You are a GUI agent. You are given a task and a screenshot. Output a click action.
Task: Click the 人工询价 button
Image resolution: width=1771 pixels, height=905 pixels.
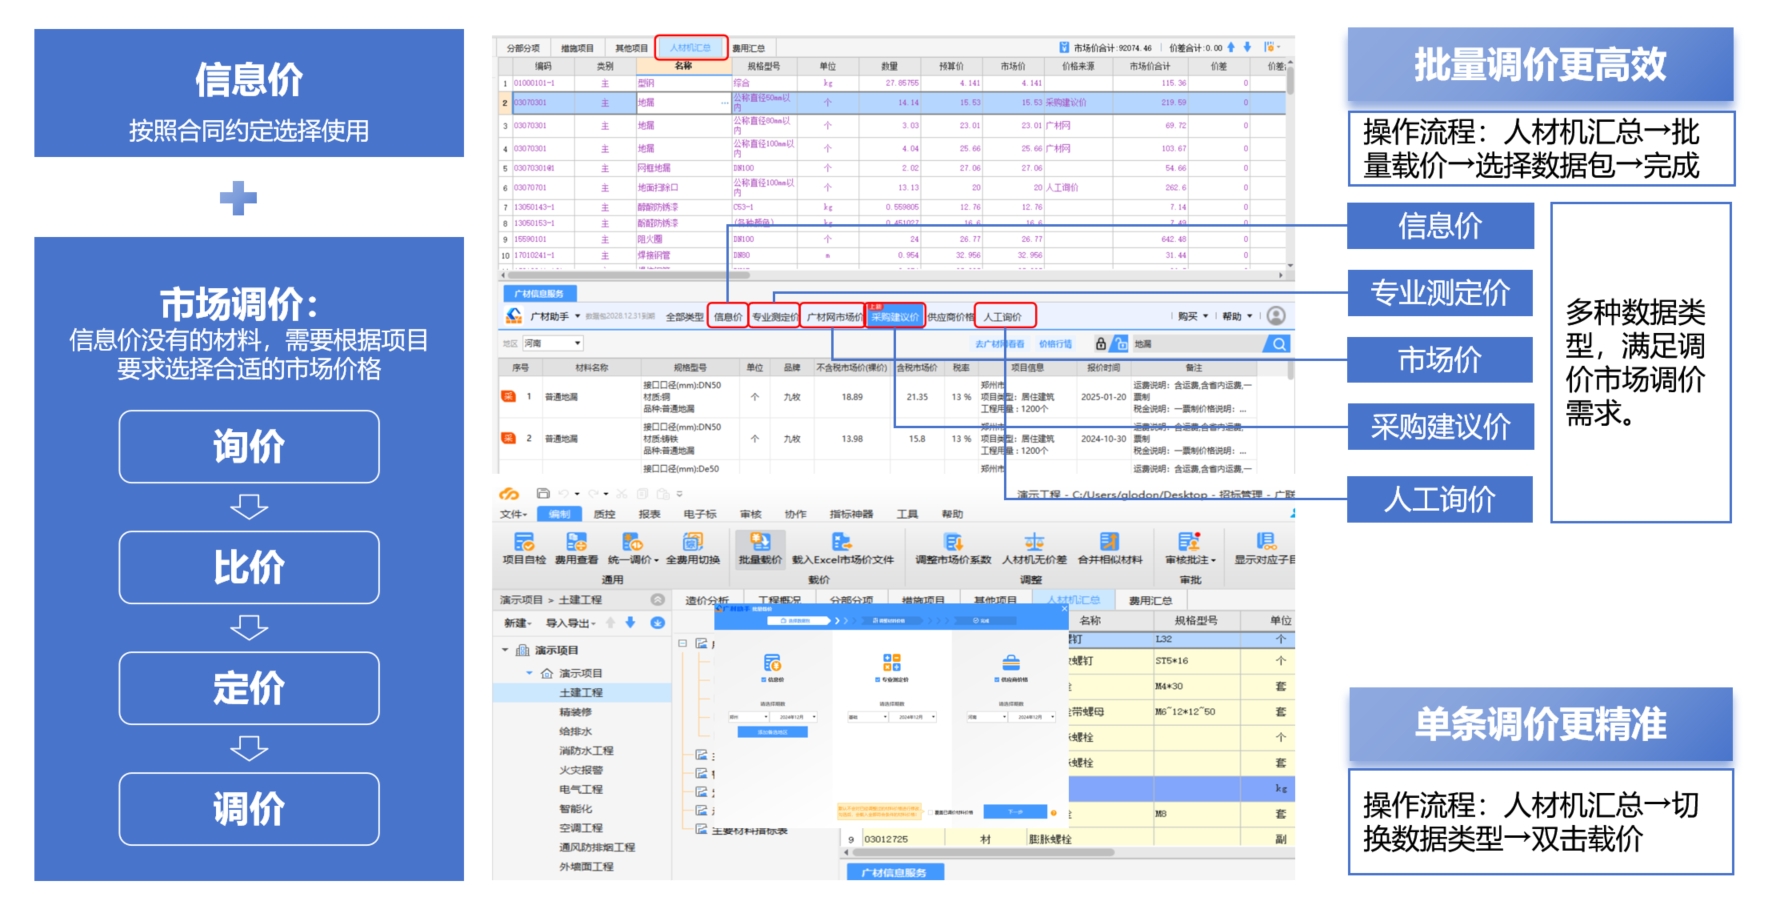pyautogui.click(x=1003, y=317)
